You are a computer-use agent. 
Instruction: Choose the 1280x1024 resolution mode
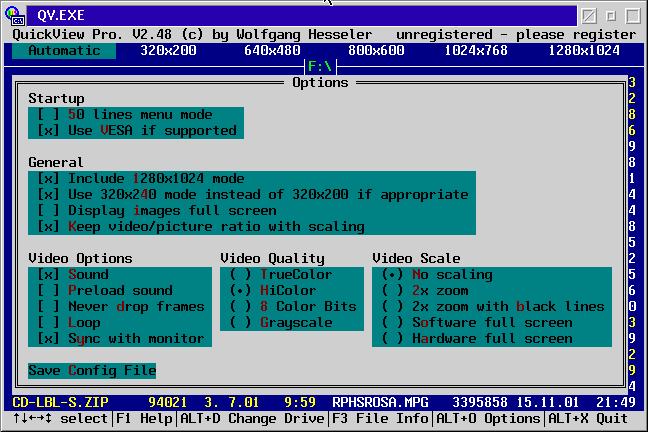click(584, 50)
